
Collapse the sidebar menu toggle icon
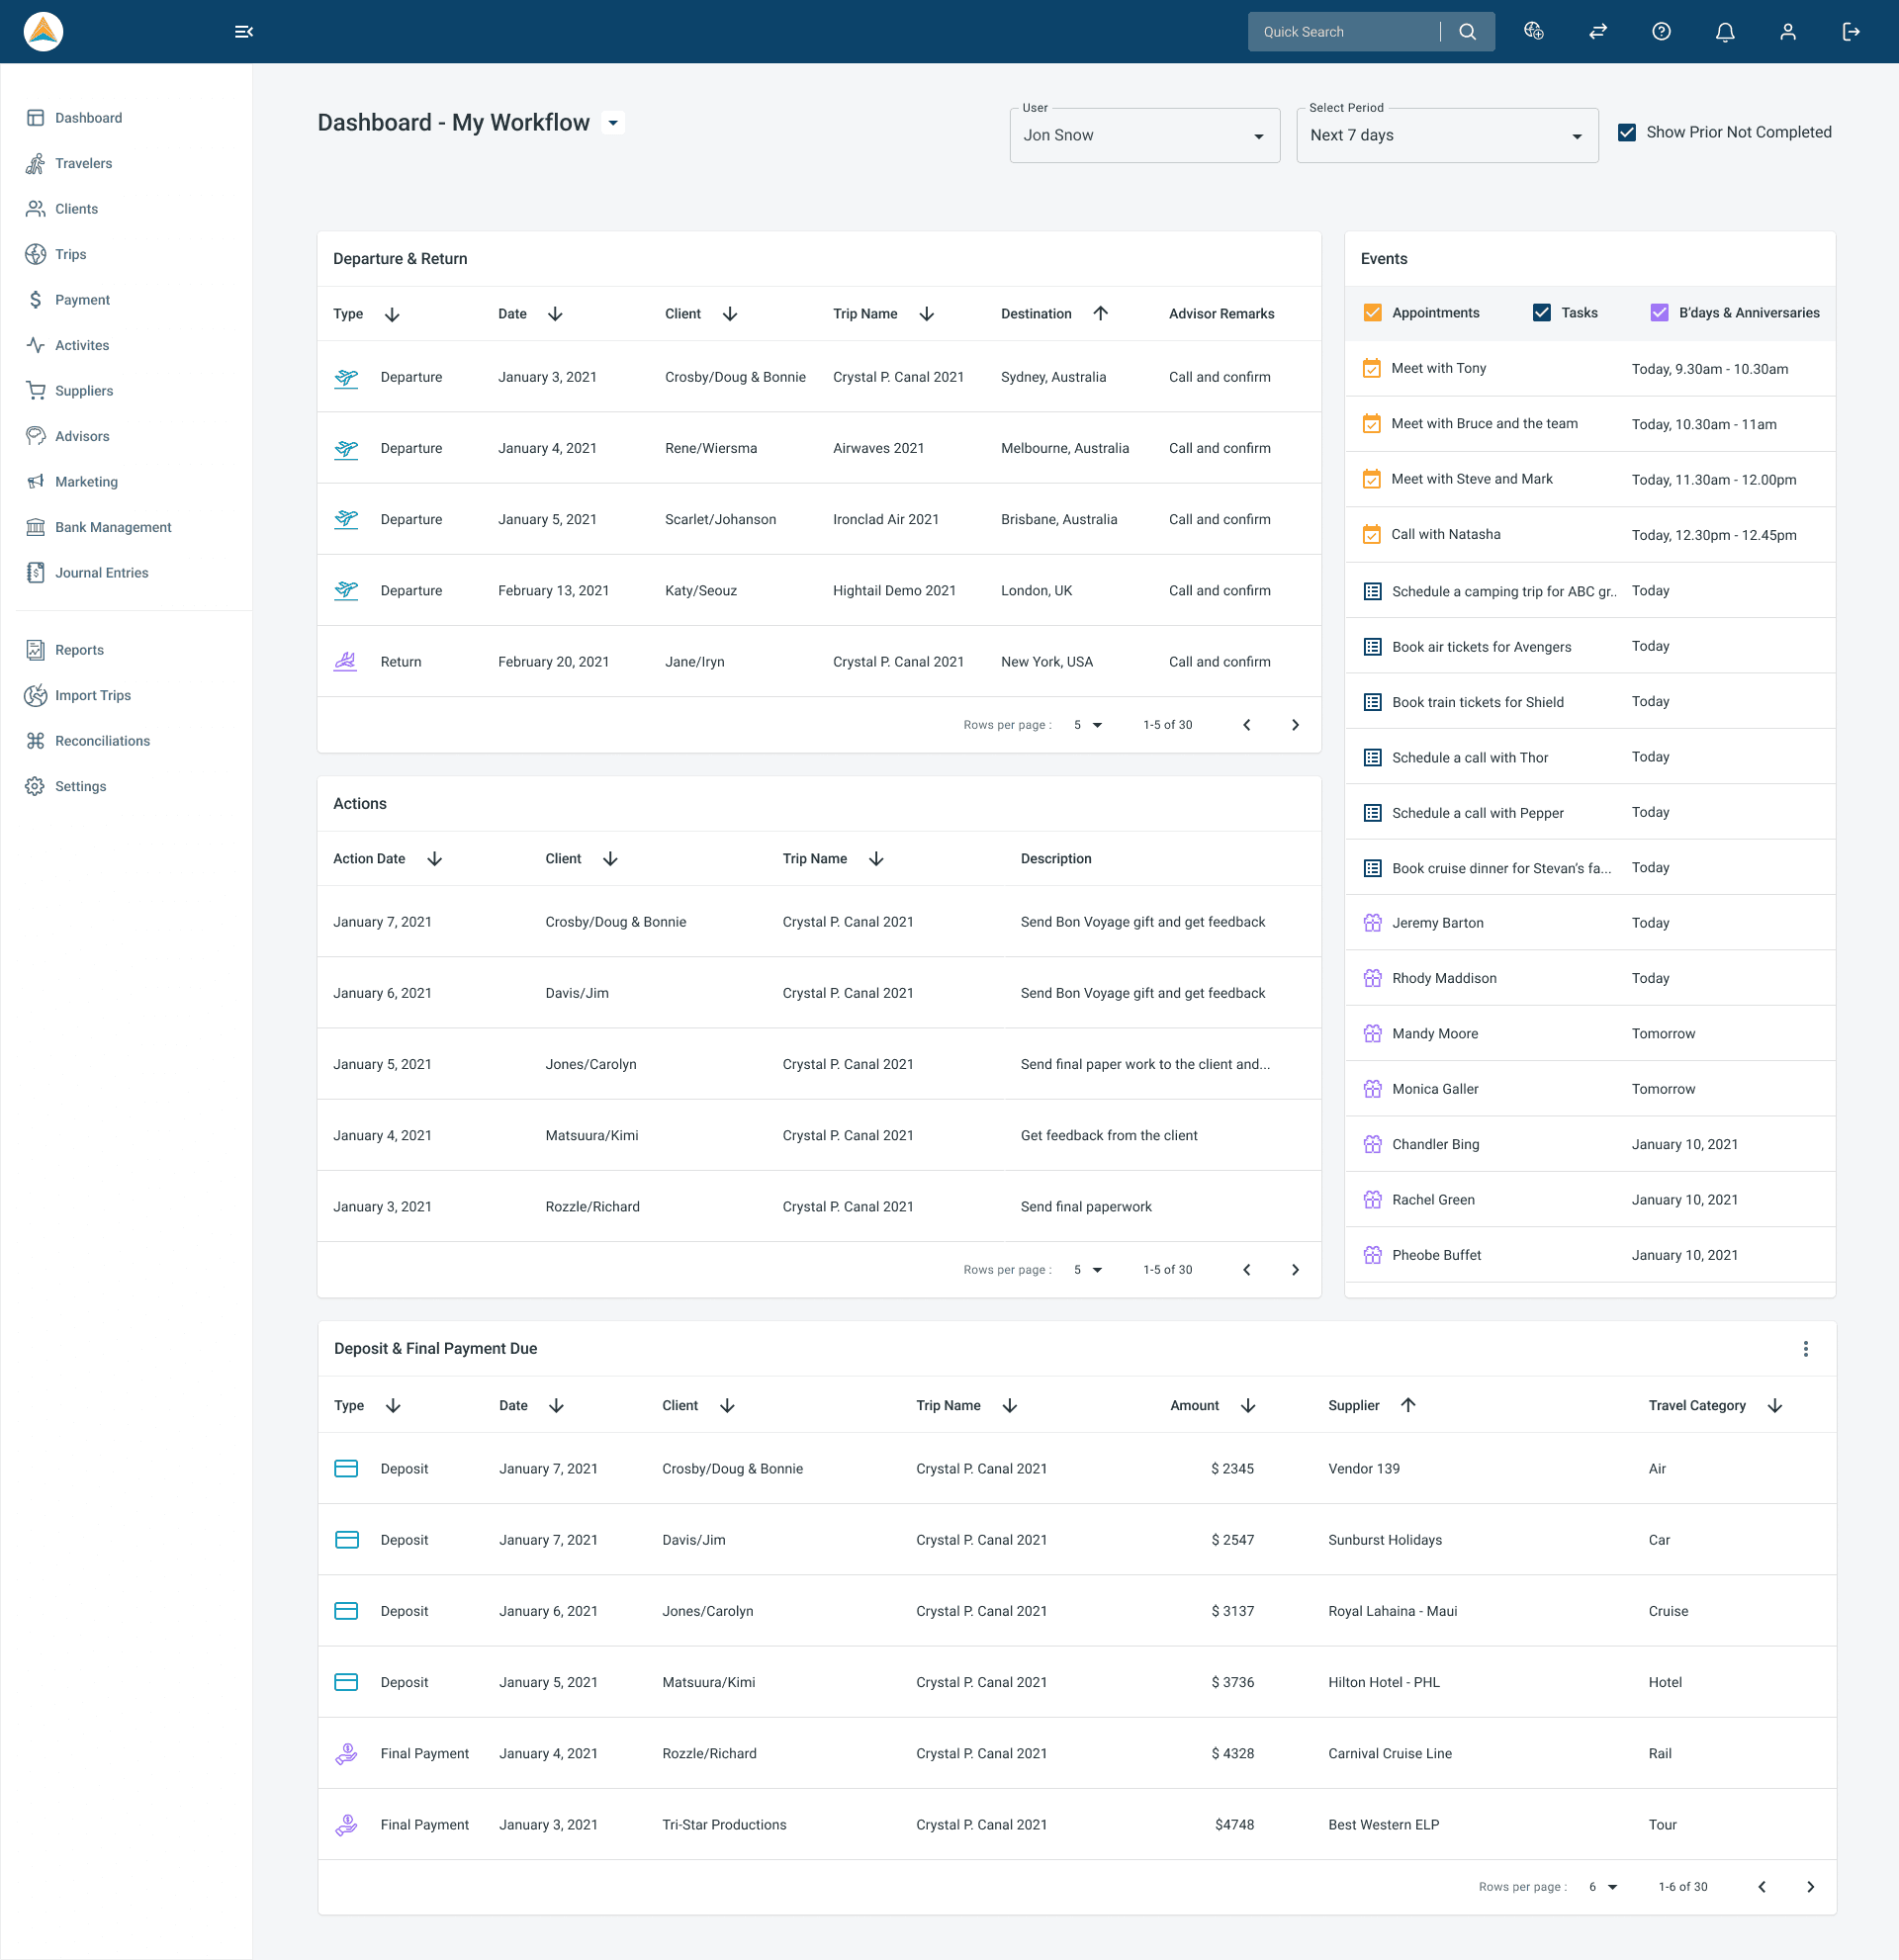point(243,32)
